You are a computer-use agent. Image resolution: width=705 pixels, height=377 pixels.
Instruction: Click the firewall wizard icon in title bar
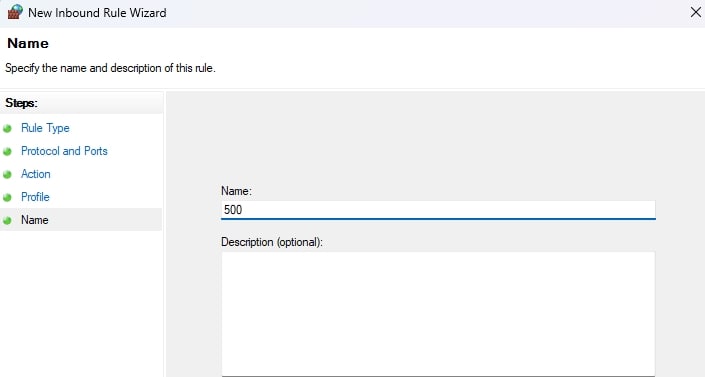click(15, 12)
